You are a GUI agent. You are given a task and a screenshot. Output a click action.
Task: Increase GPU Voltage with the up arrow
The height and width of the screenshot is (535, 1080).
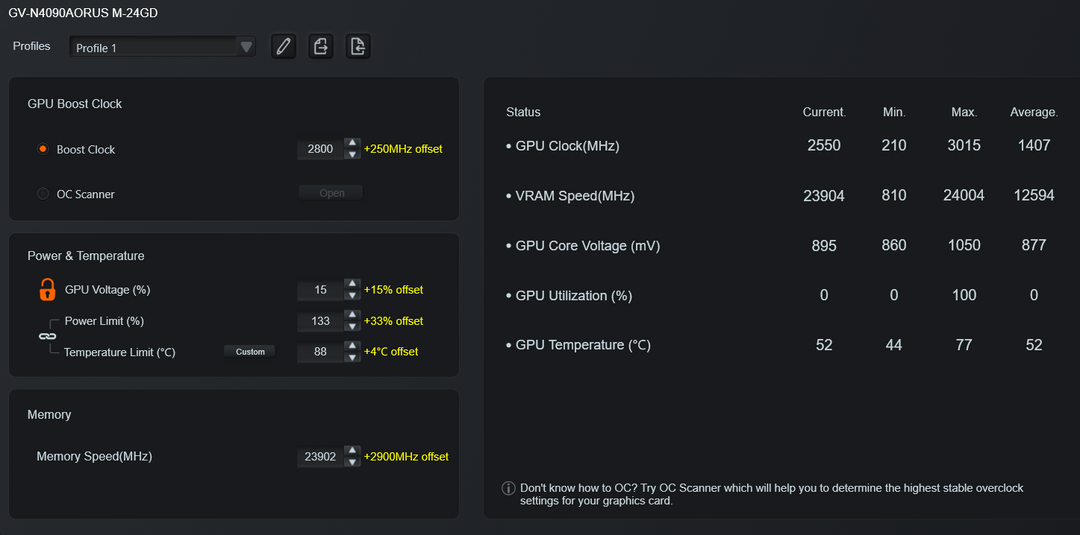tap(352, 284)
